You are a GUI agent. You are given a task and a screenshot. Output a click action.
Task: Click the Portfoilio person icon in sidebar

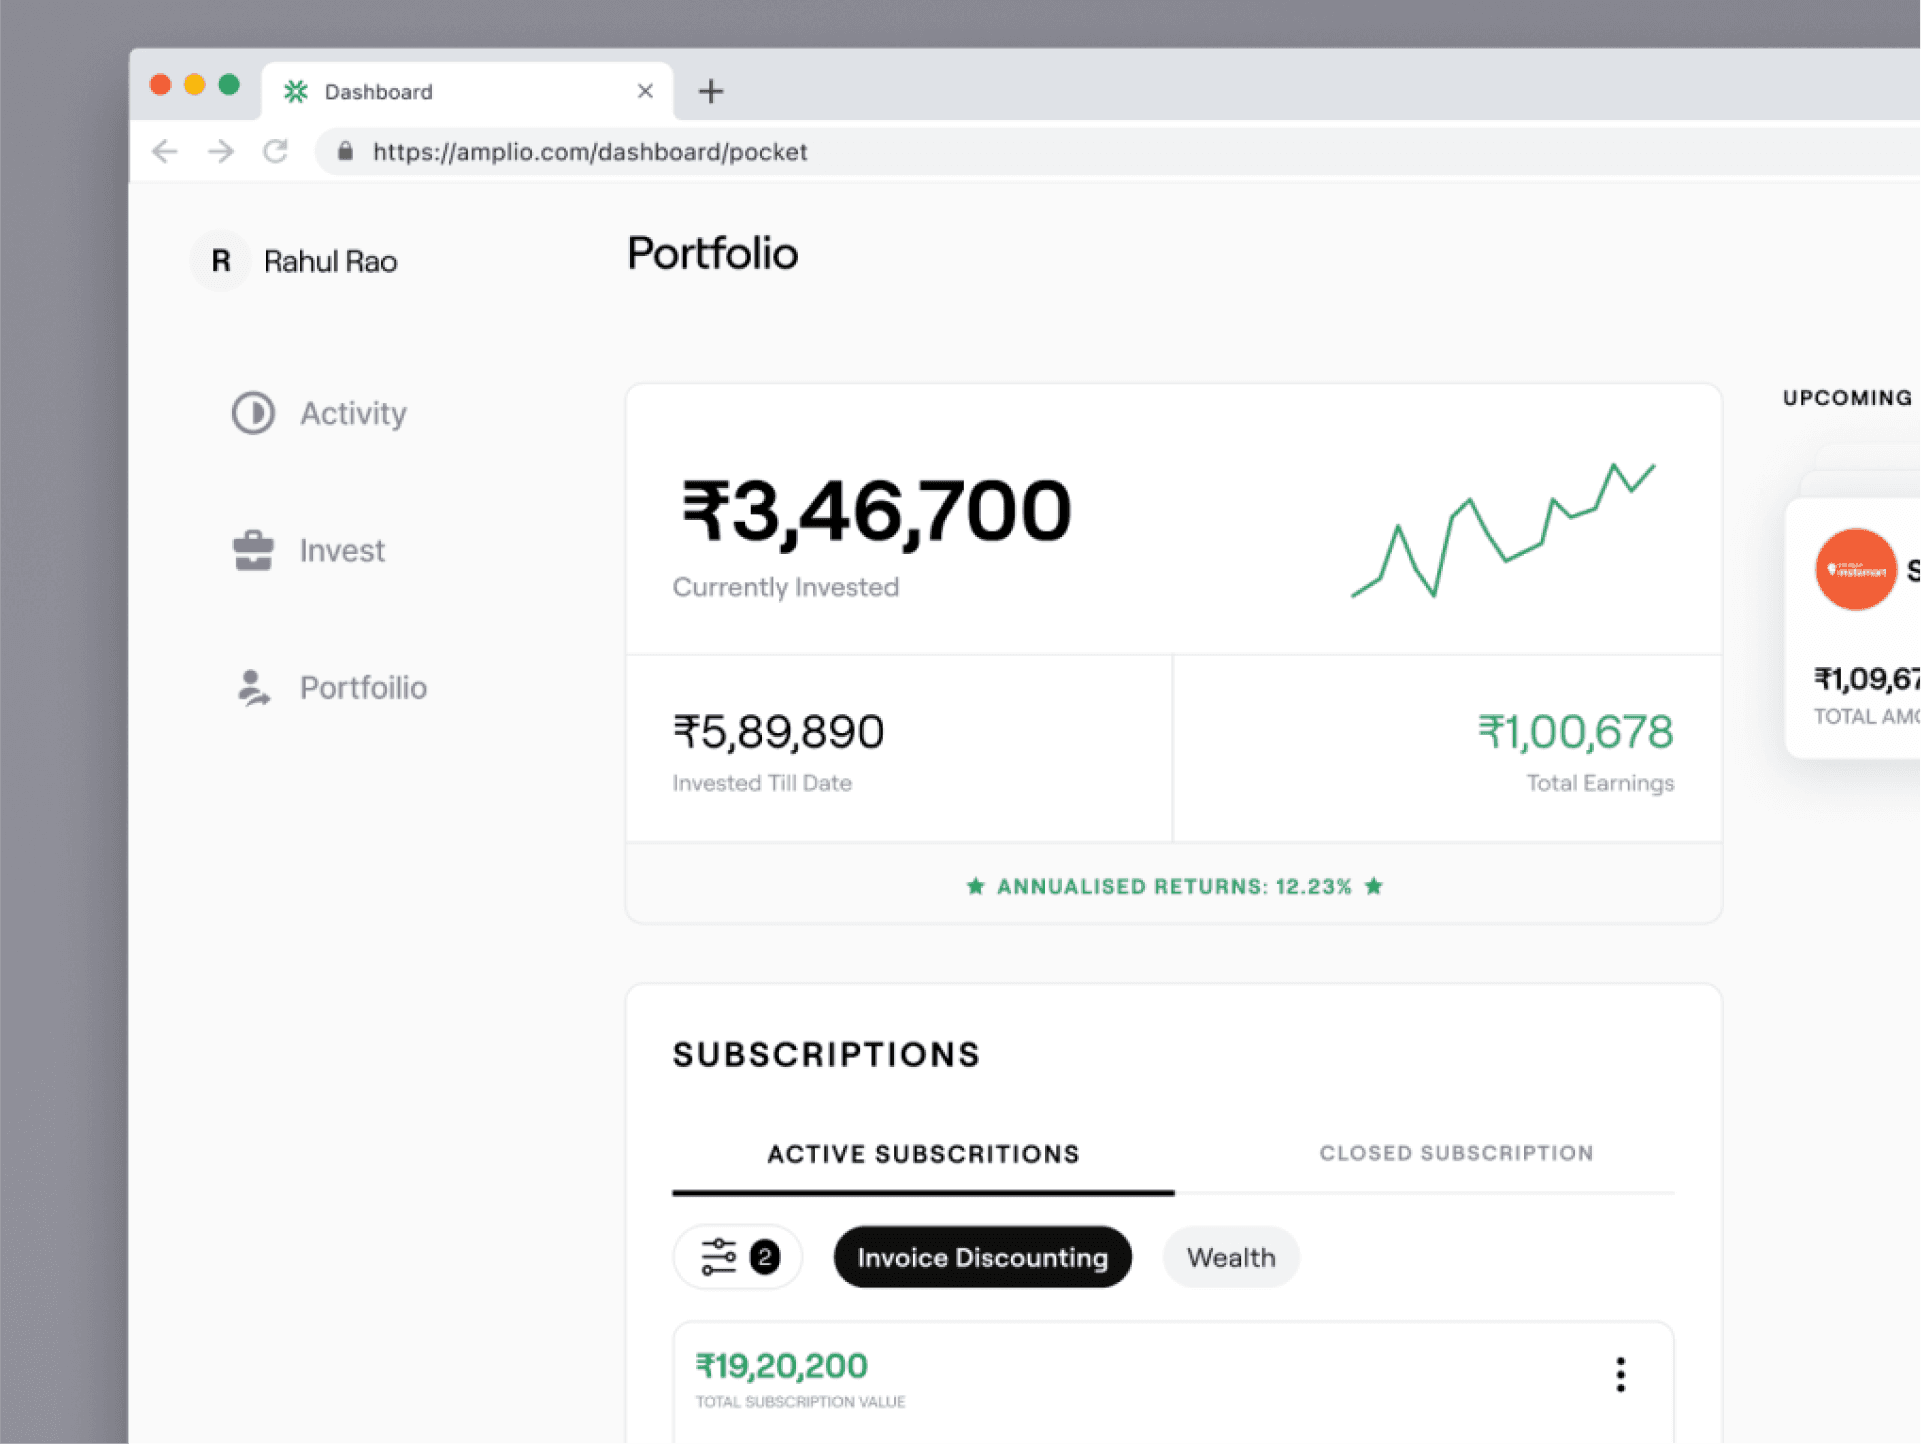pyautogui.click(x=253, y=688)
